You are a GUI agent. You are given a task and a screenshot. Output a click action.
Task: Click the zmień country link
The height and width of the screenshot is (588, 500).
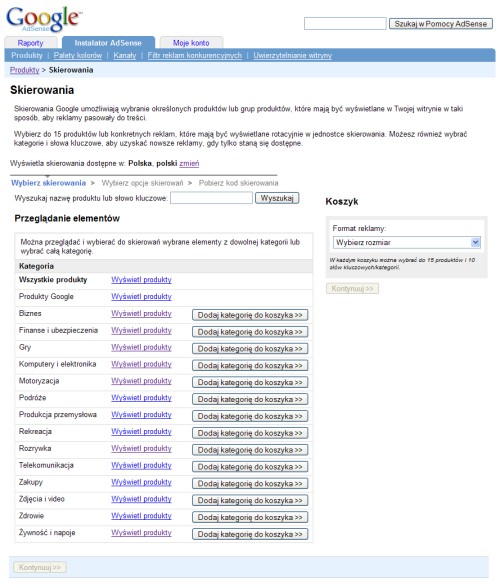(189, 163)
